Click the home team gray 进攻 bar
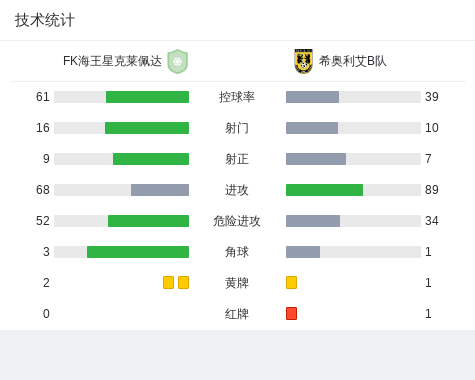This screenshot has width=475, height=380. coord(160,190)
